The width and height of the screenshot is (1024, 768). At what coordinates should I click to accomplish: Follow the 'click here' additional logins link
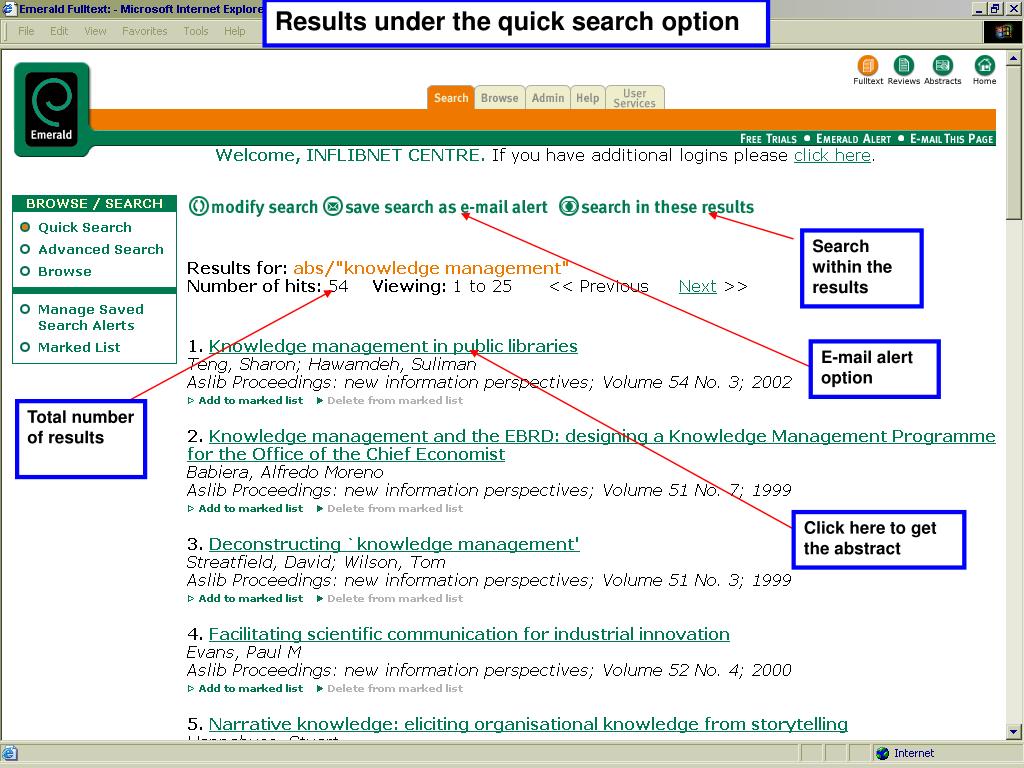click(x=832, y=155)
